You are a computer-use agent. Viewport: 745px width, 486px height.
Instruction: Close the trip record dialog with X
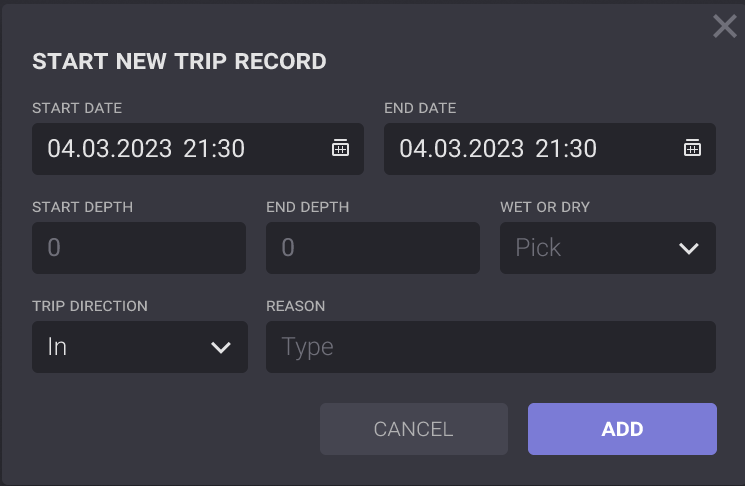[x=724, y=27]
